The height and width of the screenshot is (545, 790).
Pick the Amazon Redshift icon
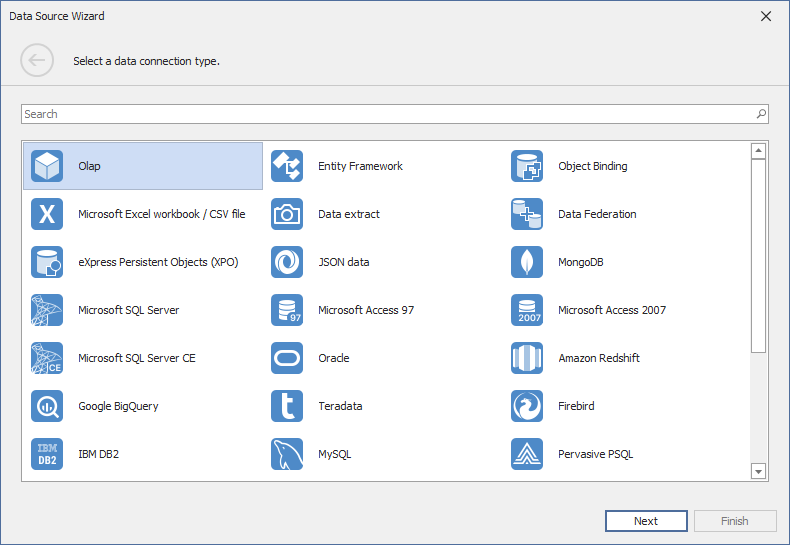tap(526, 358)
